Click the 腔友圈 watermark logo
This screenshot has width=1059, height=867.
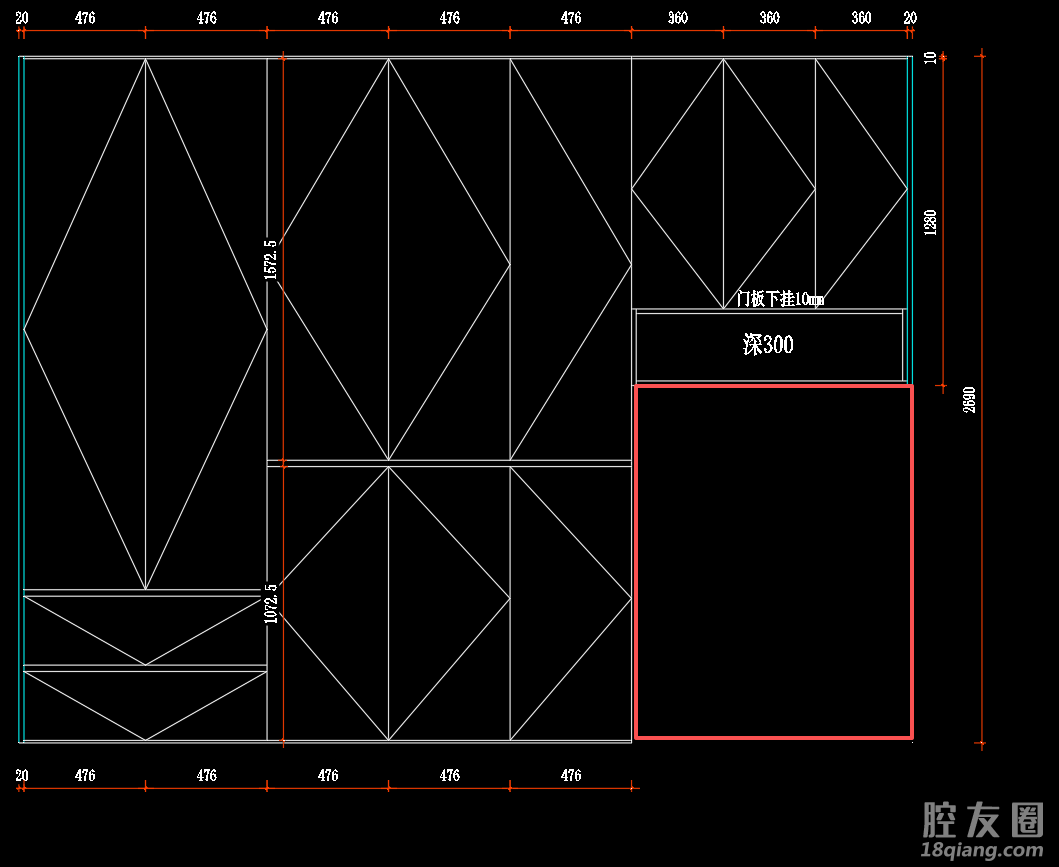click(x=981, y=819)
